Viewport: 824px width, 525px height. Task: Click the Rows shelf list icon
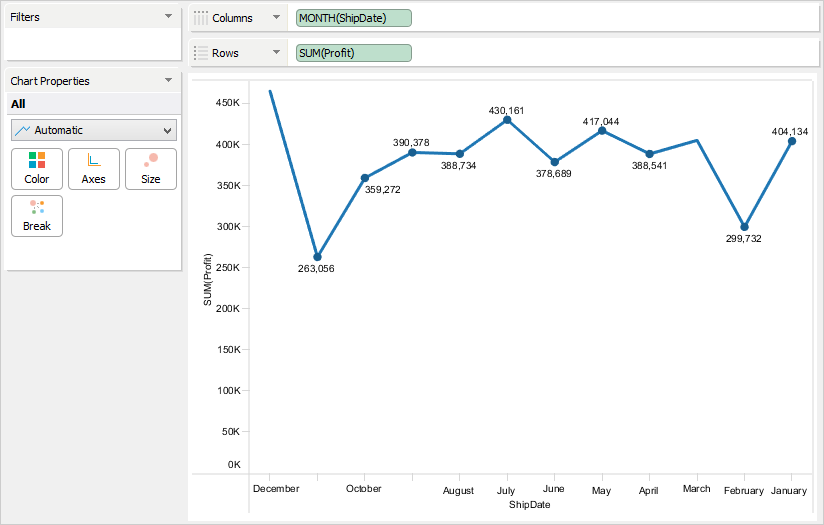[x=201, y=53]
